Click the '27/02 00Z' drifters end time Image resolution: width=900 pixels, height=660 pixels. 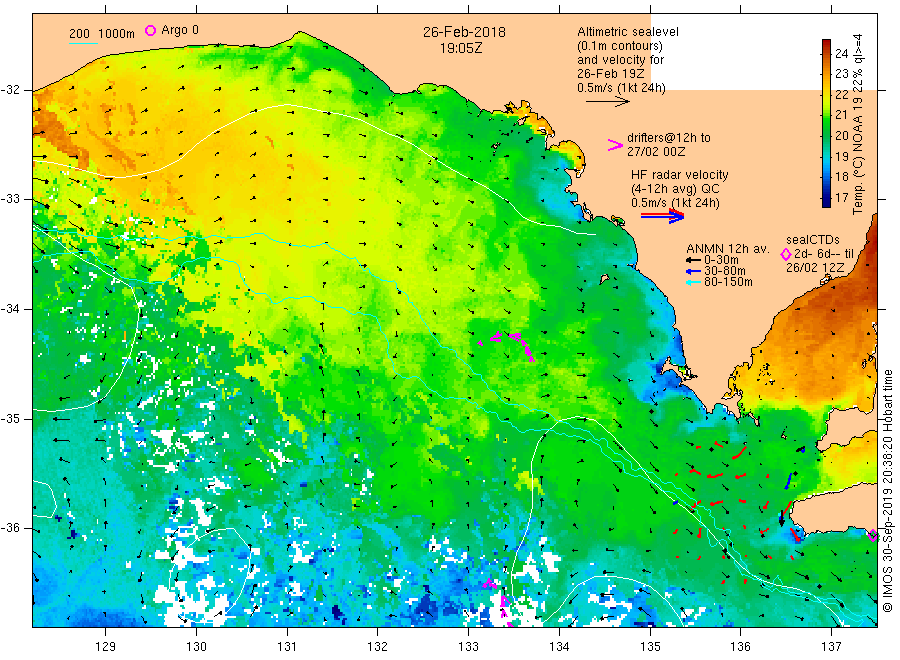[x=656, y=152]
